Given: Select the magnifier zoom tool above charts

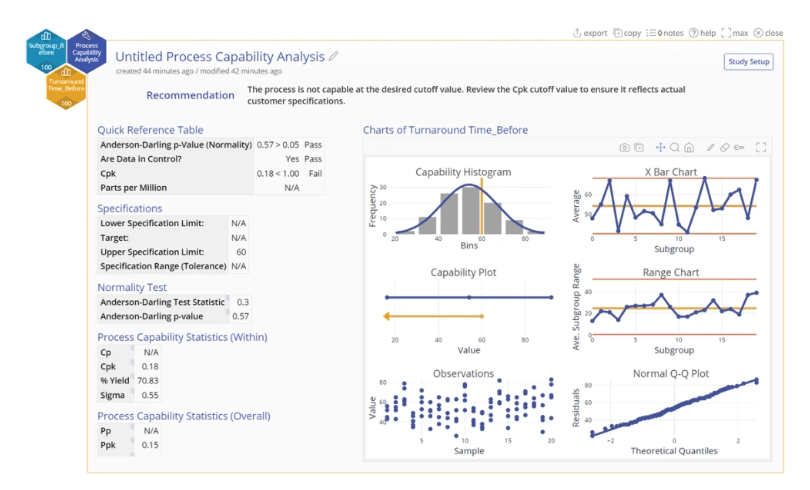Looking at the screenshot, I should pyautogui.click(x=675, y=147).
